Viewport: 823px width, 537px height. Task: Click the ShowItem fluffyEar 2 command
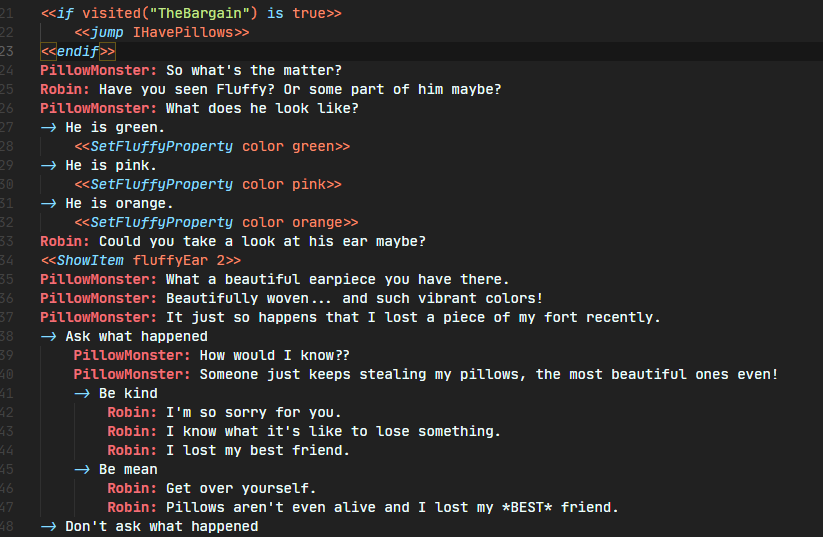coord(141,260)
